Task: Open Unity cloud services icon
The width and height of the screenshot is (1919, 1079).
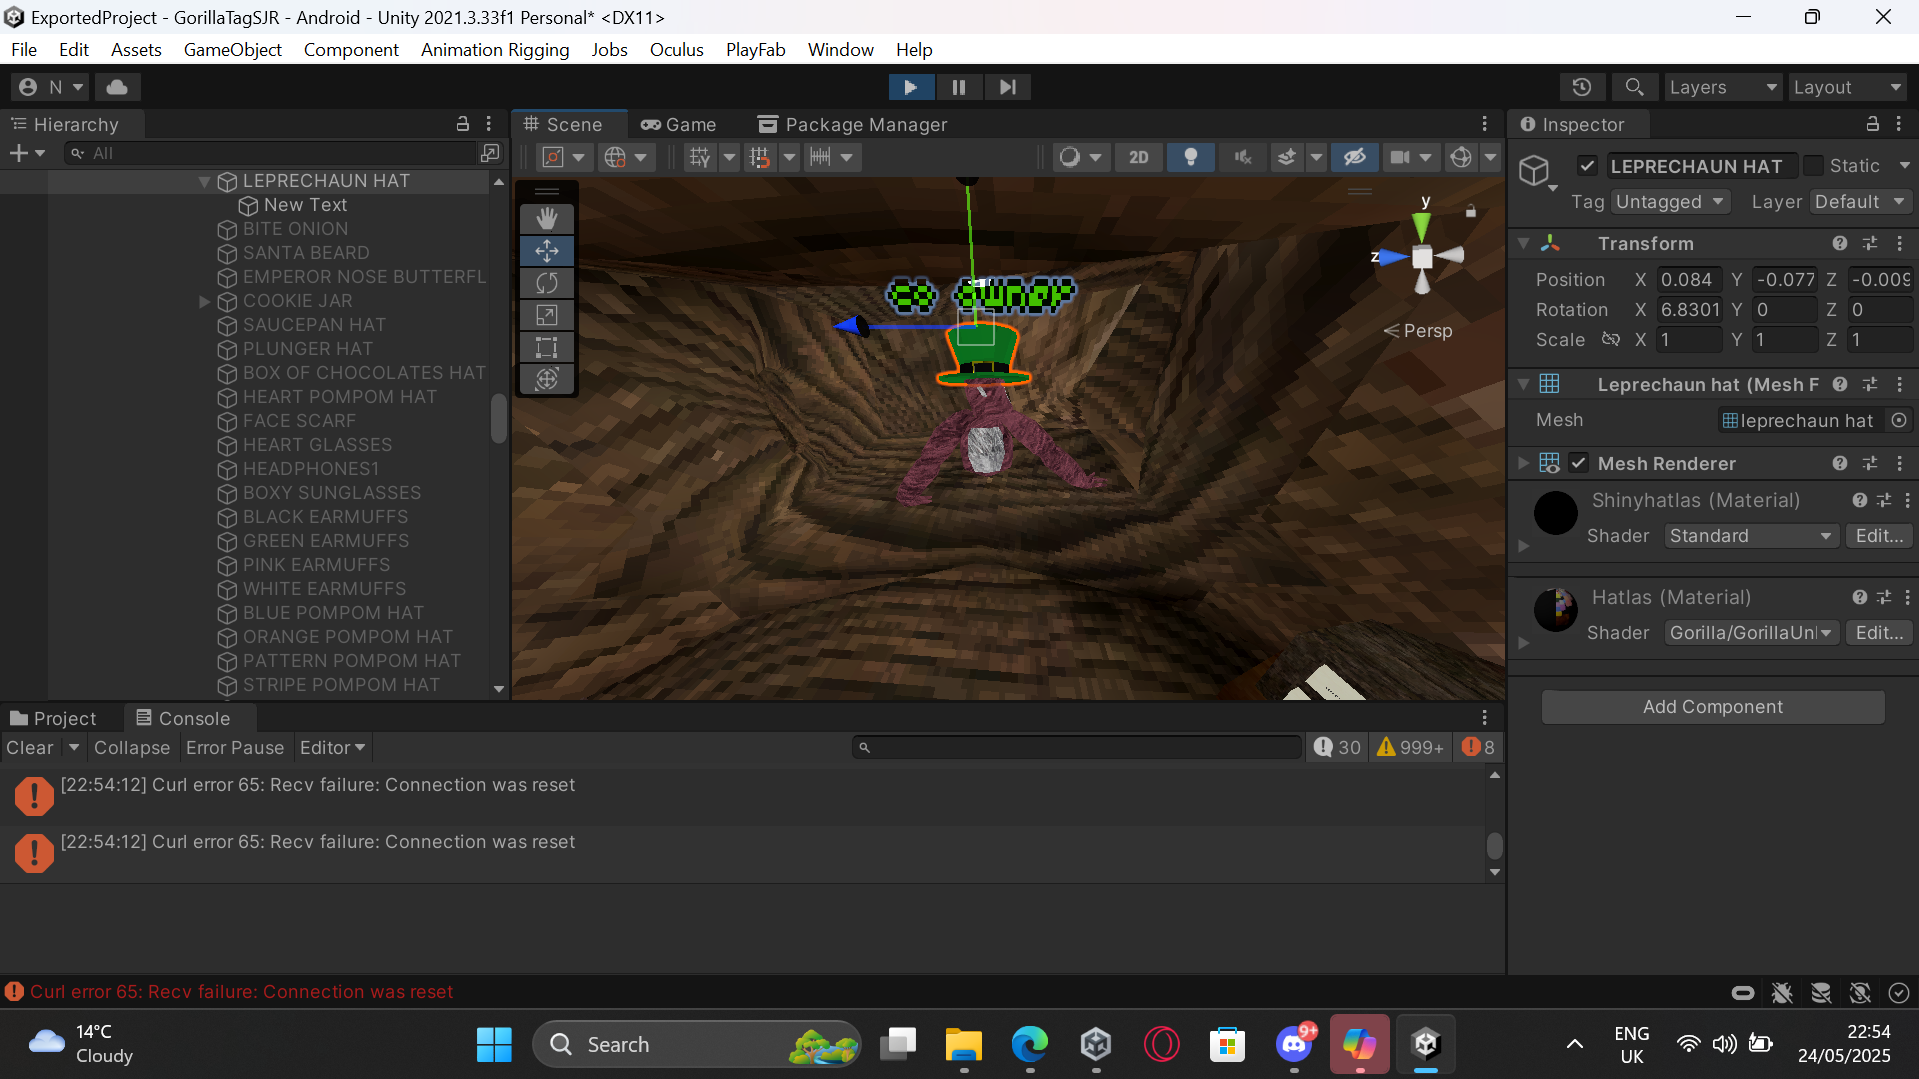Action: pyautogui.click(x=117, y=87)
